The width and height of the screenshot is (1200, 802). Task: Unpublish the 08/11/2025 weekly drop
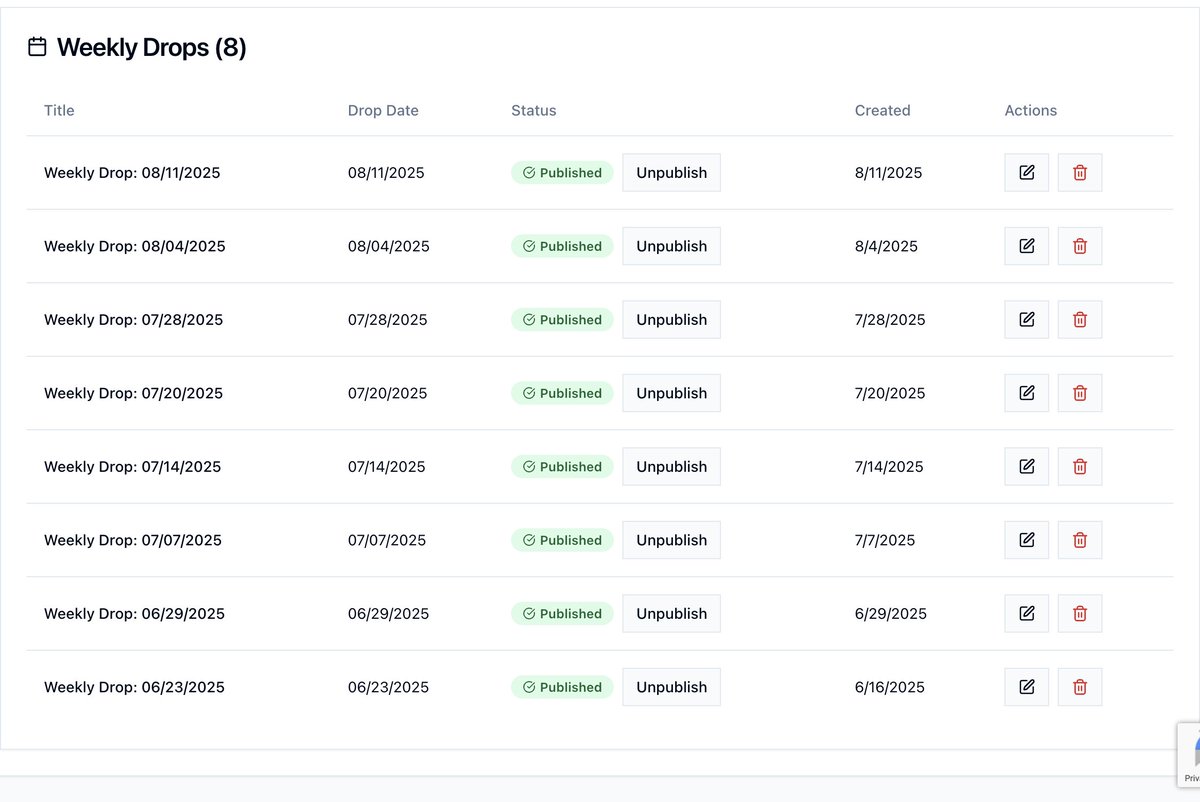point(671,173)
